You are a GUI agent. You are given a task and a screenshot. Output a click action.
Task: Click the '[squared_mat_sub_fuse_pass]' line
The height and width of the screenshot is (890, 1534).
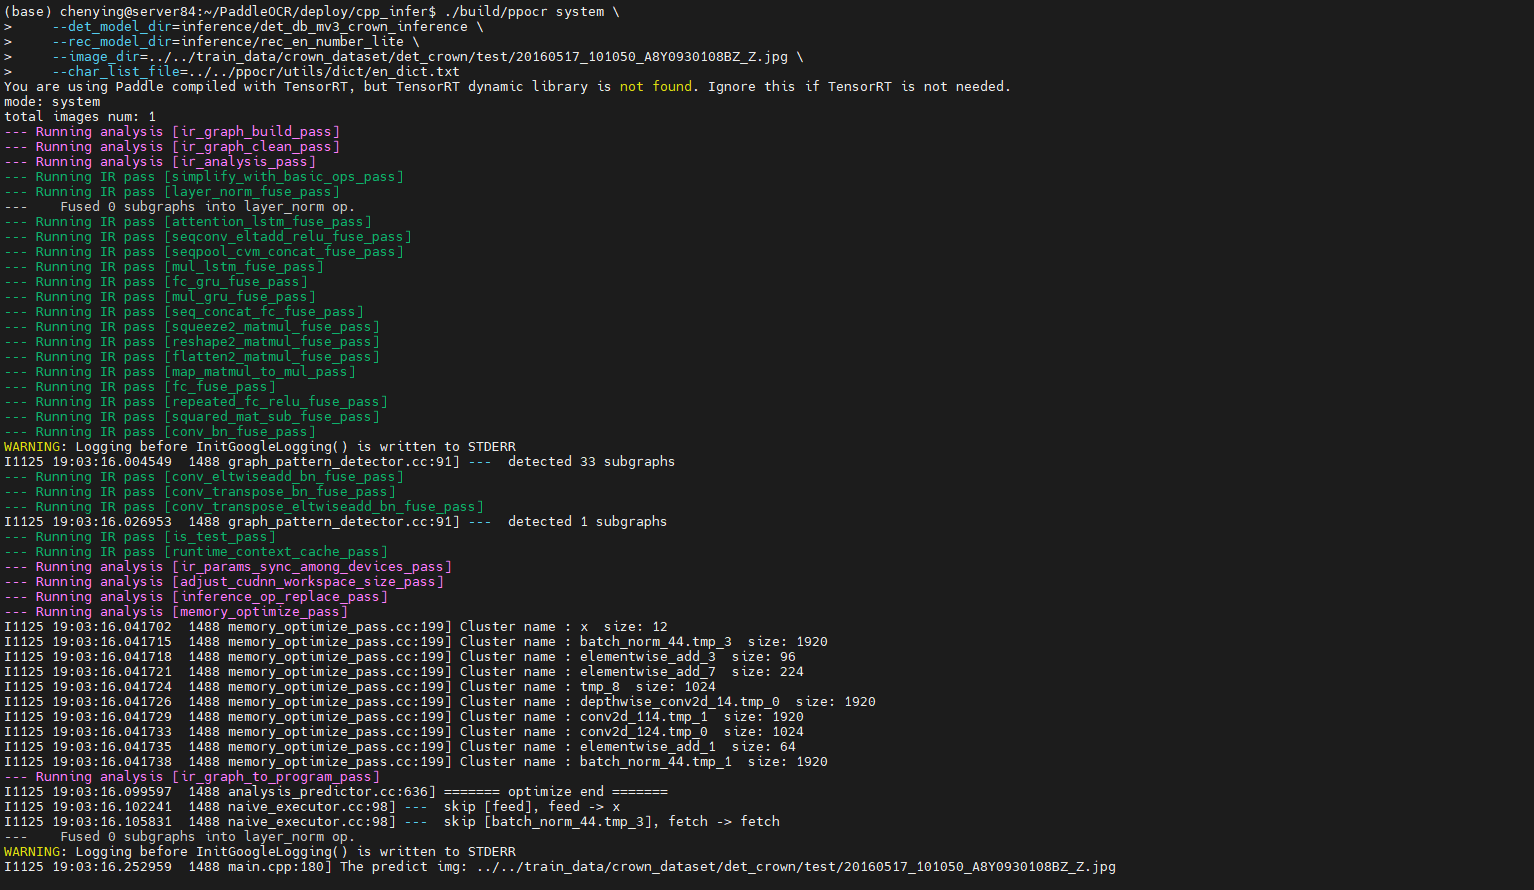click(192, 417)
